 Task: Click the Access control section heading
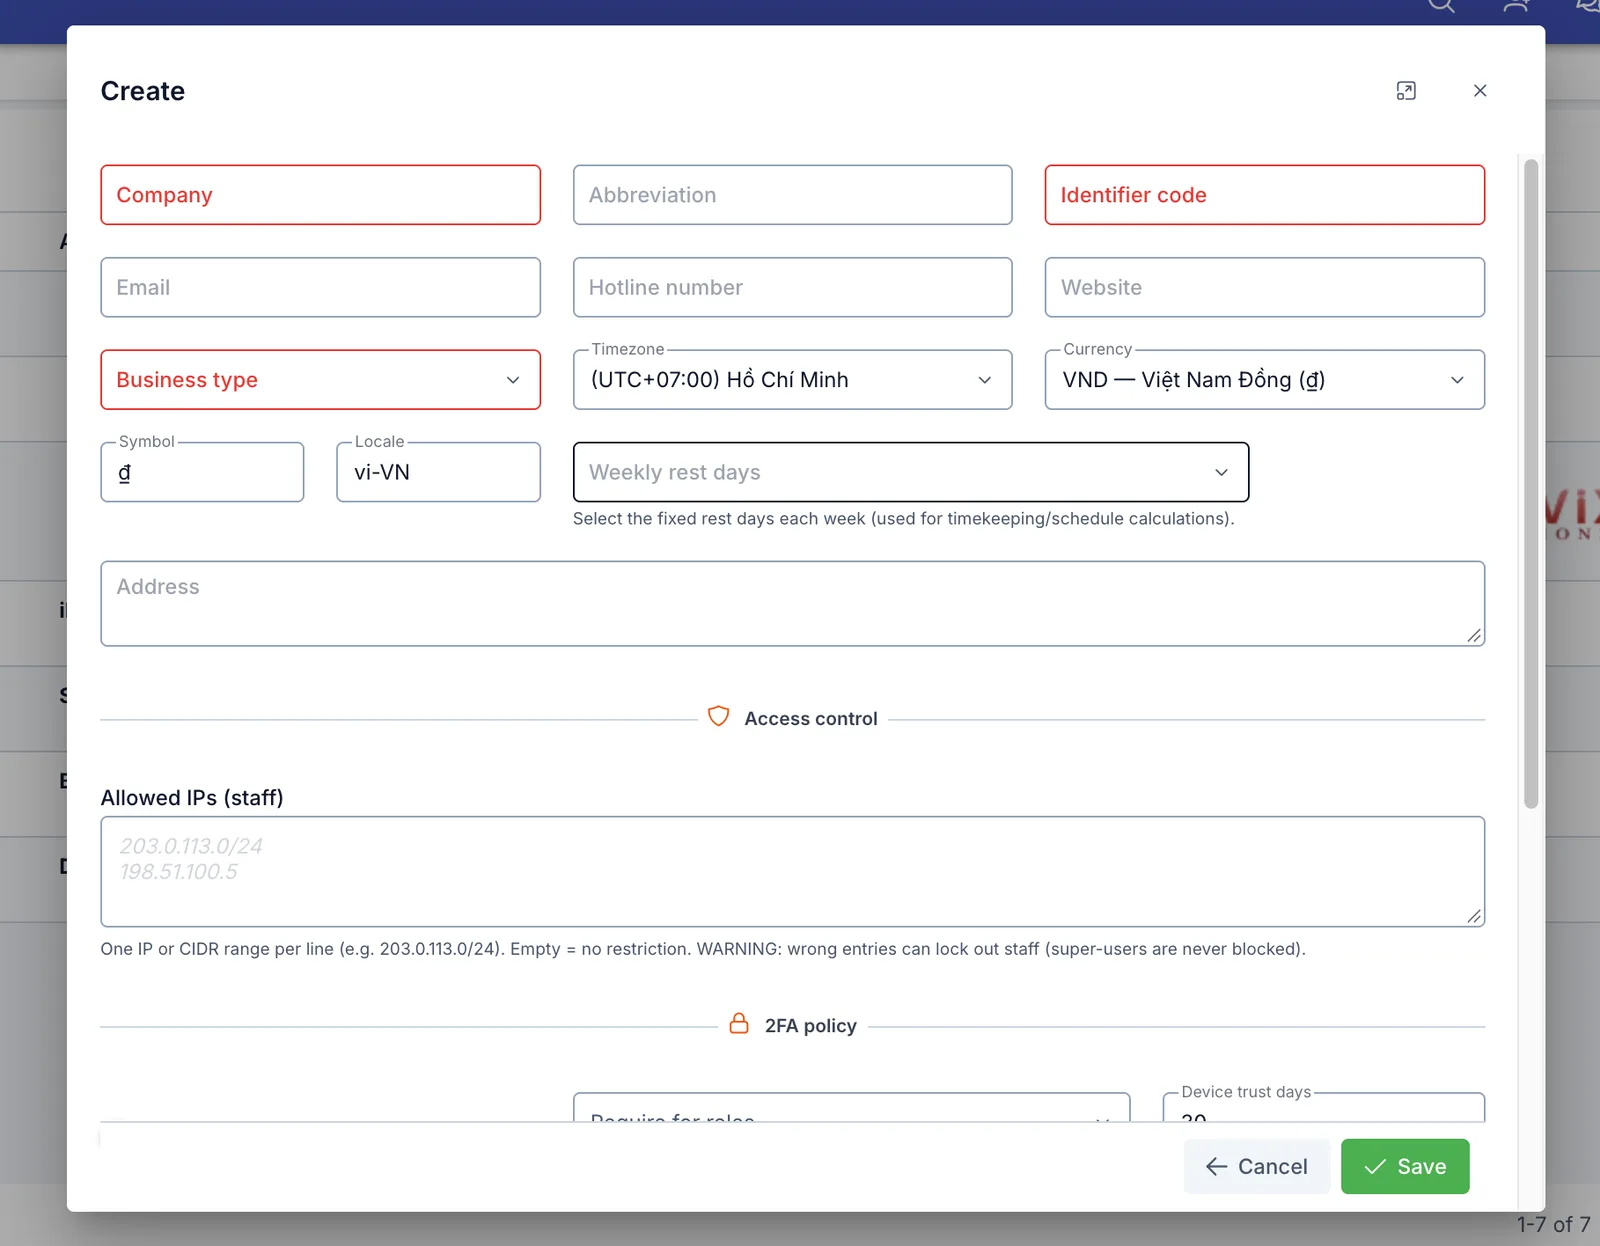pos(811,719)
